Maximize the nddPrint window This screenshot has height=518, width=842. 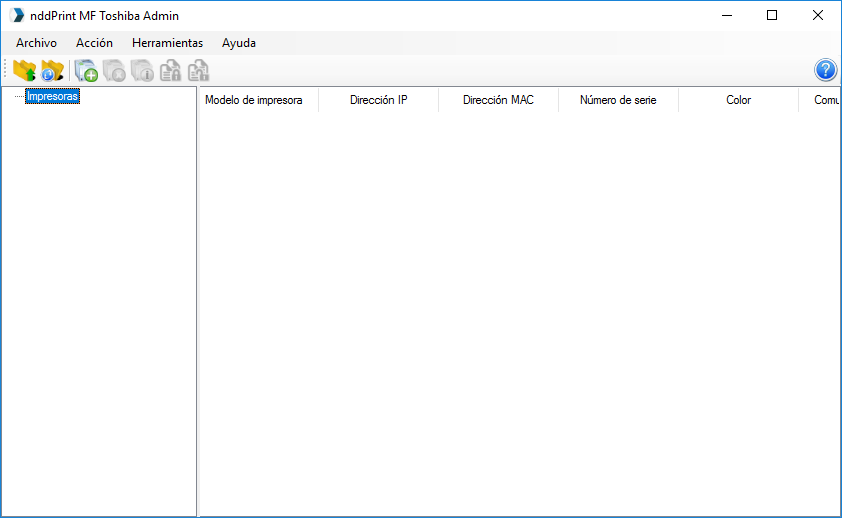click(772, 16)
